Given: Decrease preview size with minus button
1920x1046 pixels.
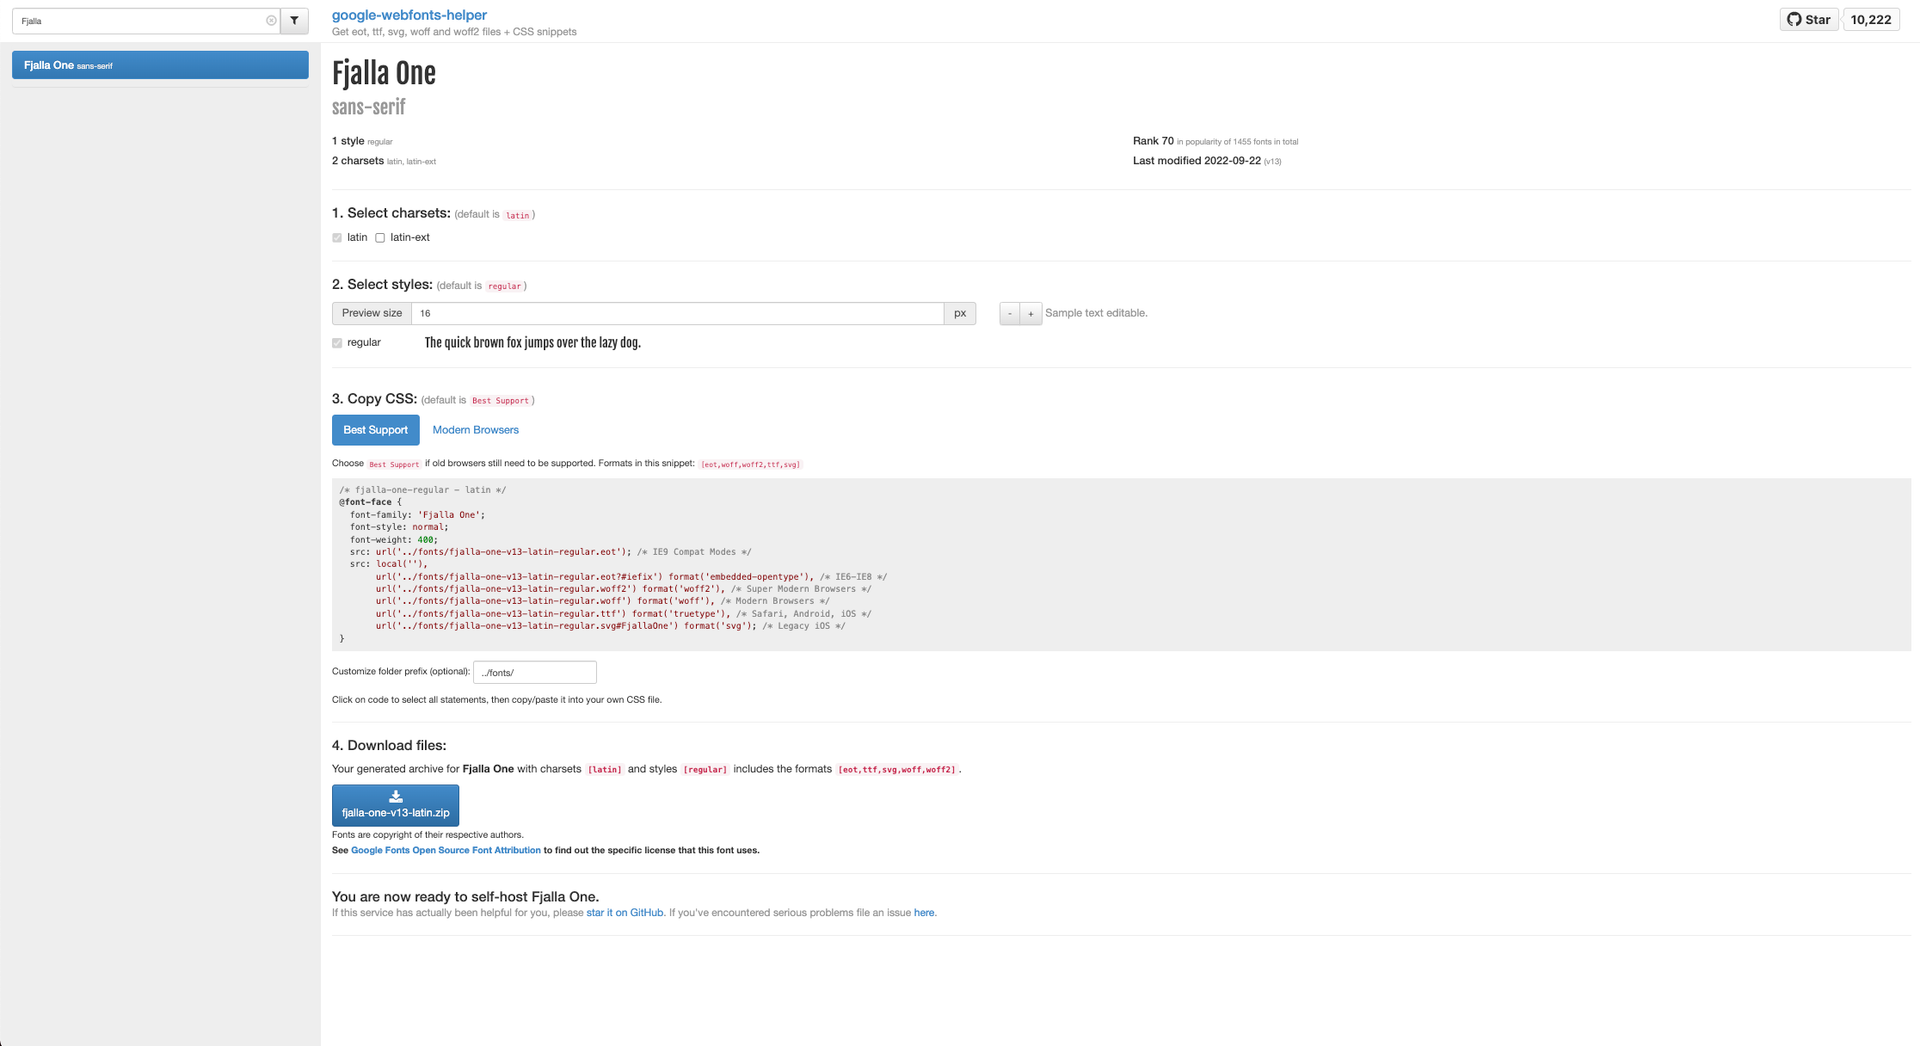Looking at the screenshot, I should point(1010,313).
